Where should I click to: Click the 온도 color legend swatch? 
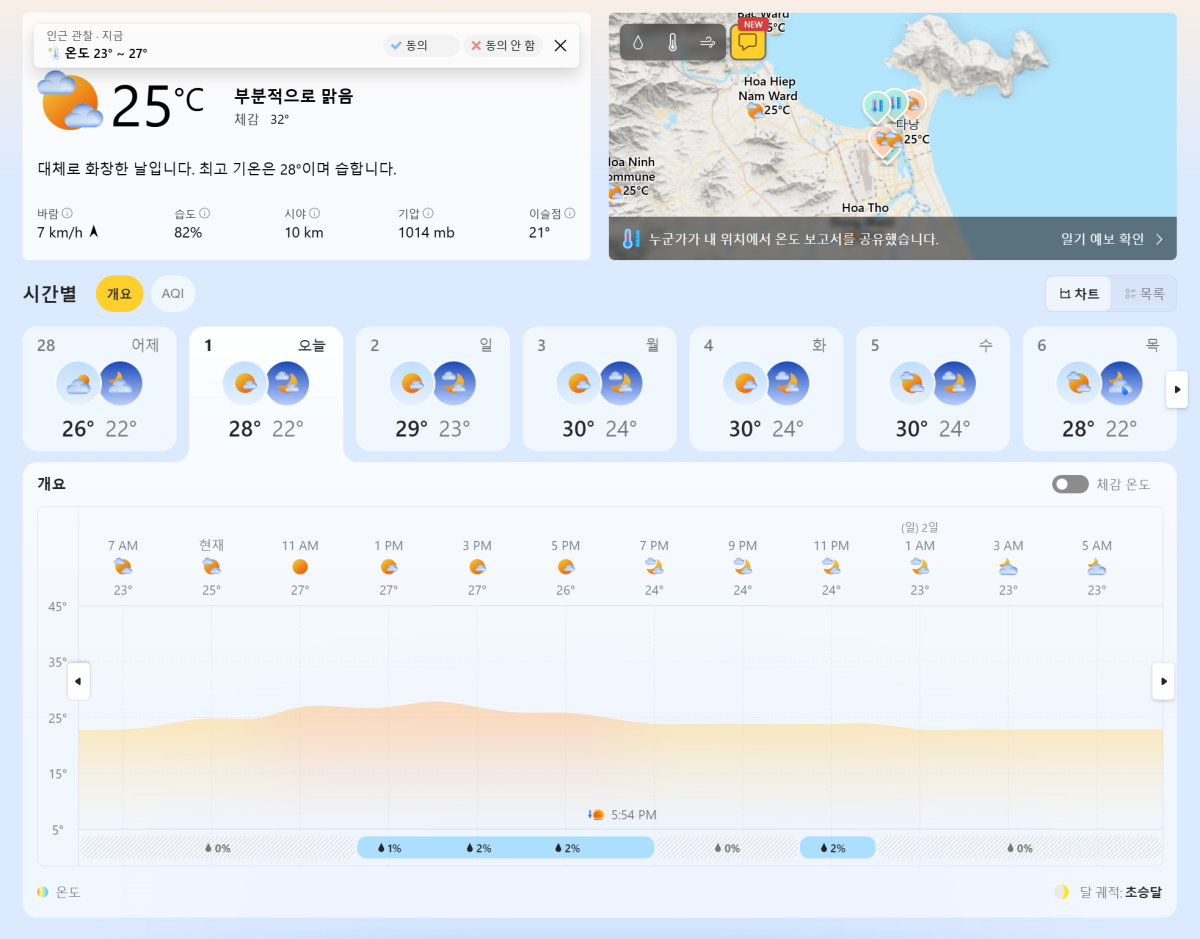click(x=43, y=892)
